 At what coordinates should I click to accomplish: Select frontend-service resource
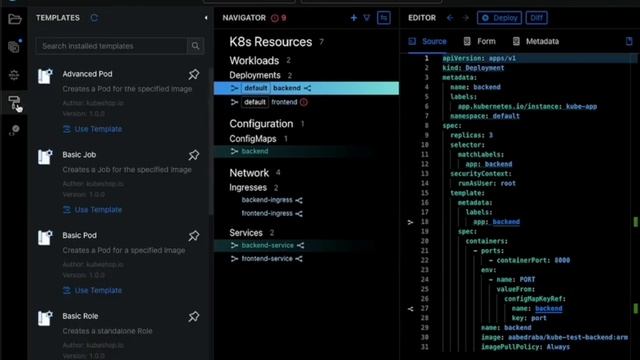coord(267,259)
